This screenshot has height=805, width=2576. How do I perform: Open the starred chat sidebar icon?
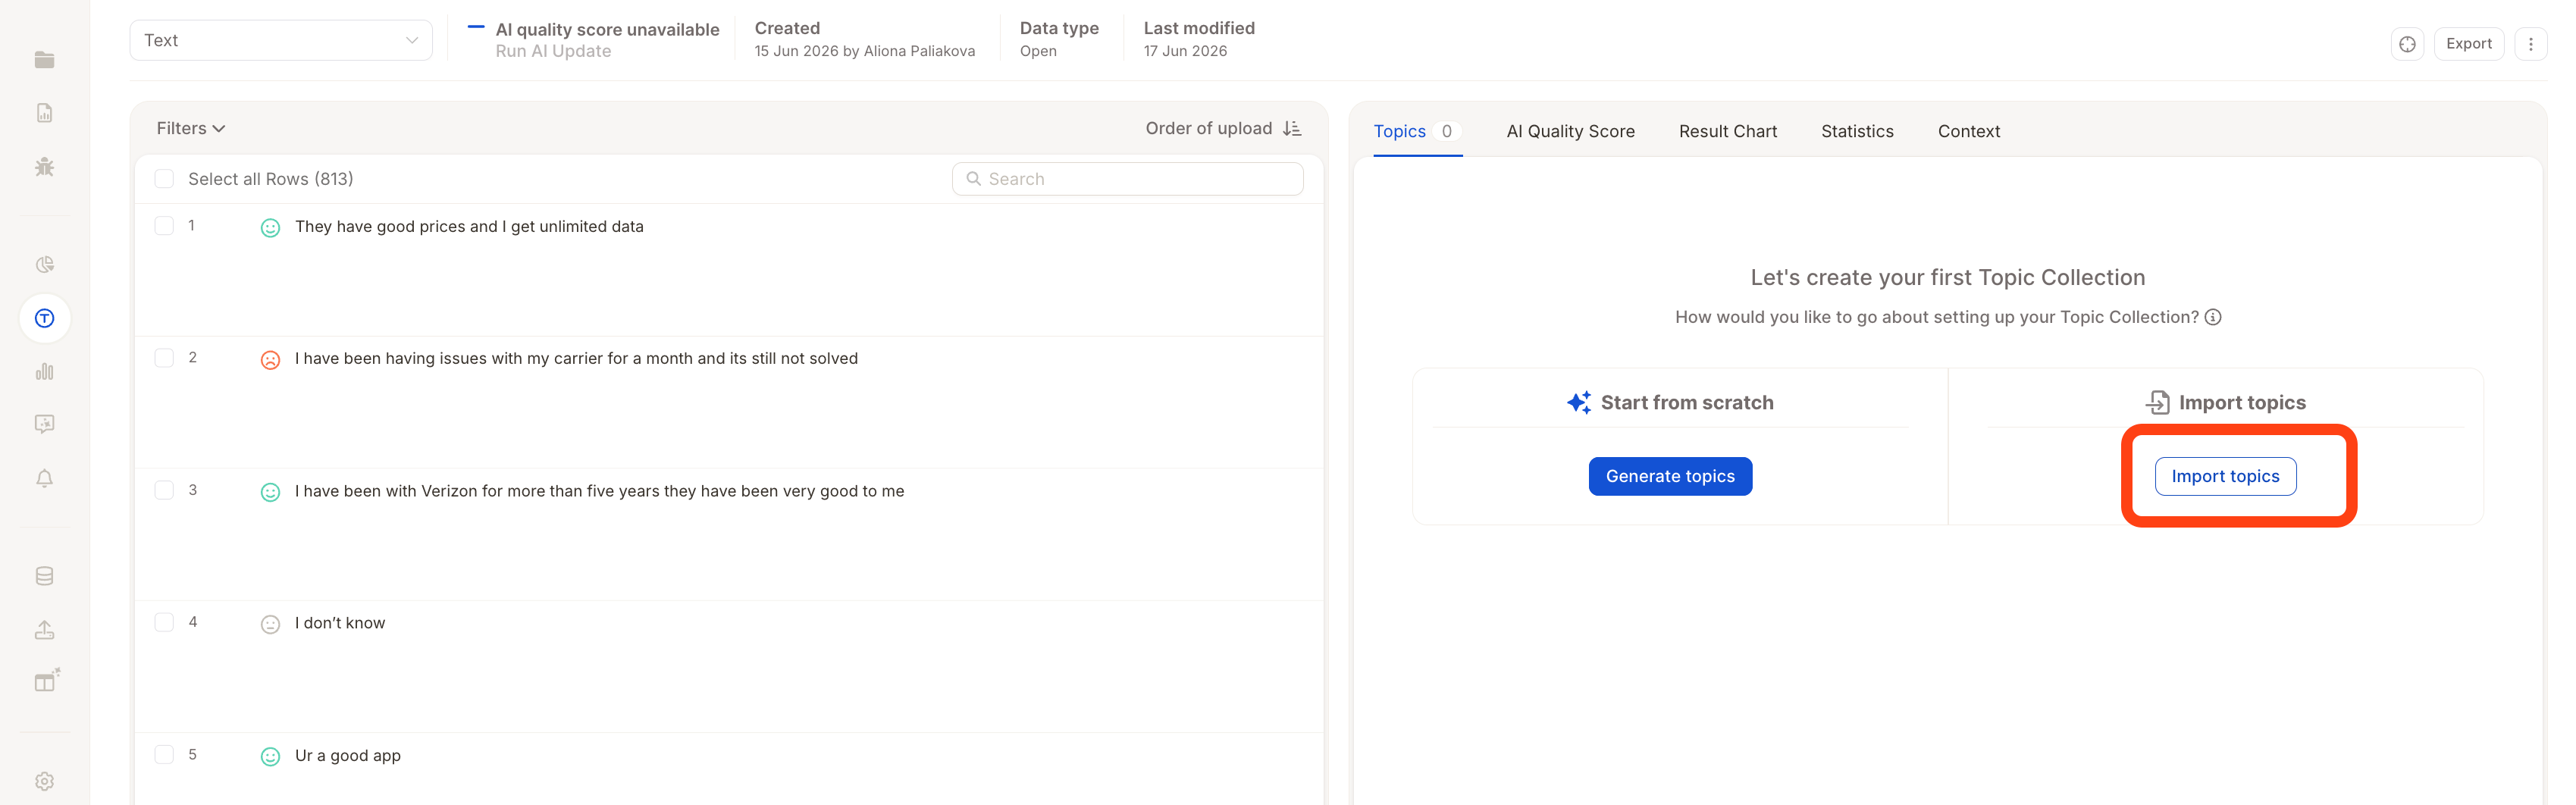(x=44, y=424)
